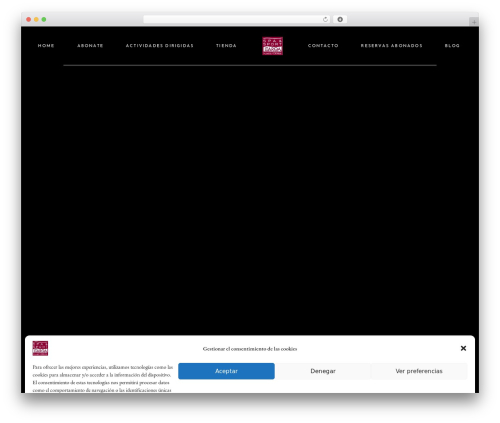Open the BLOG menu item

(452, 46)
